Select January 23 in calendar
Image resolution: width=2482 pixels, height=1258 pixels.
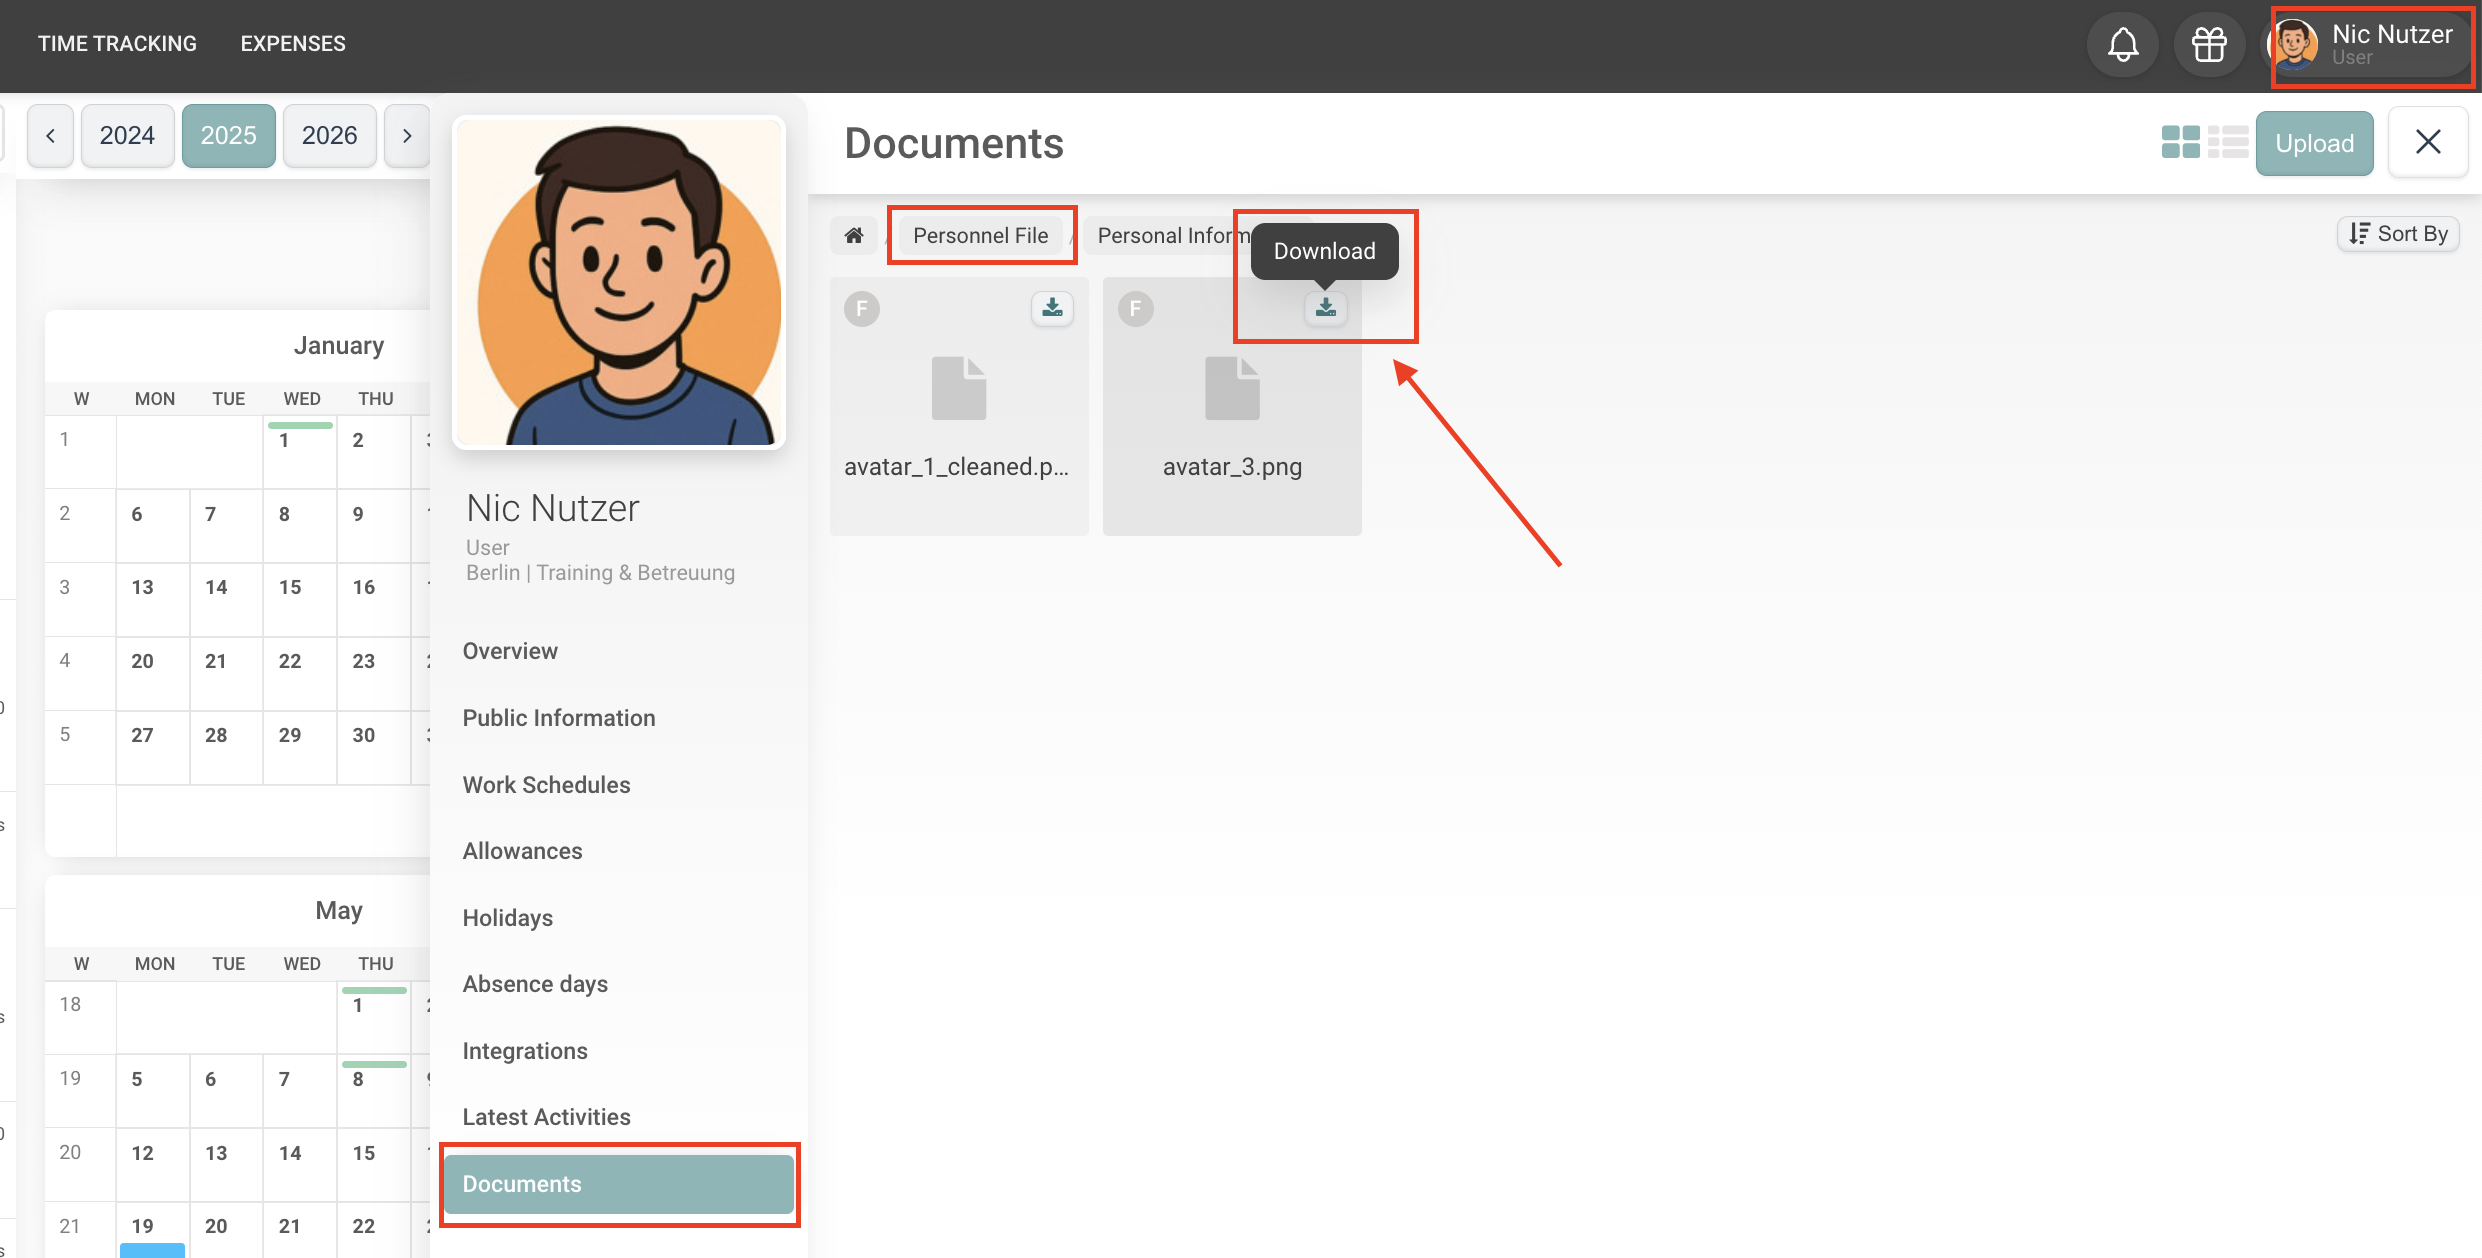374,673
